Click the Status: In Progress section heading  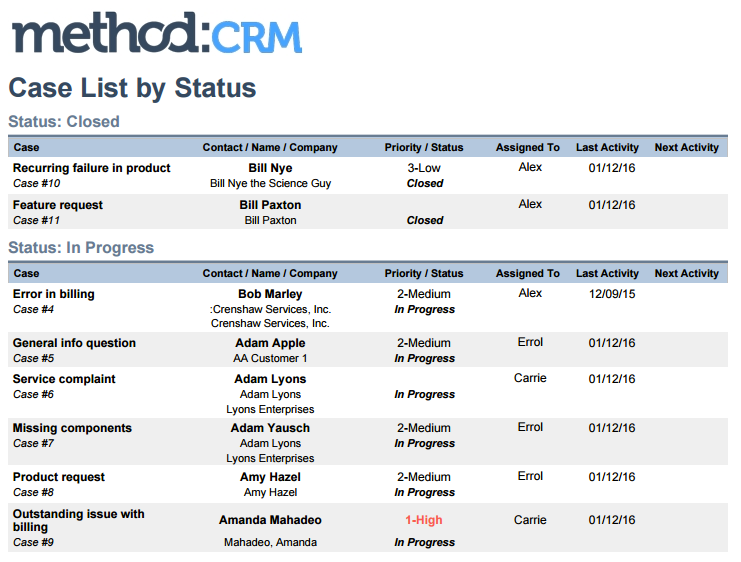81,248
